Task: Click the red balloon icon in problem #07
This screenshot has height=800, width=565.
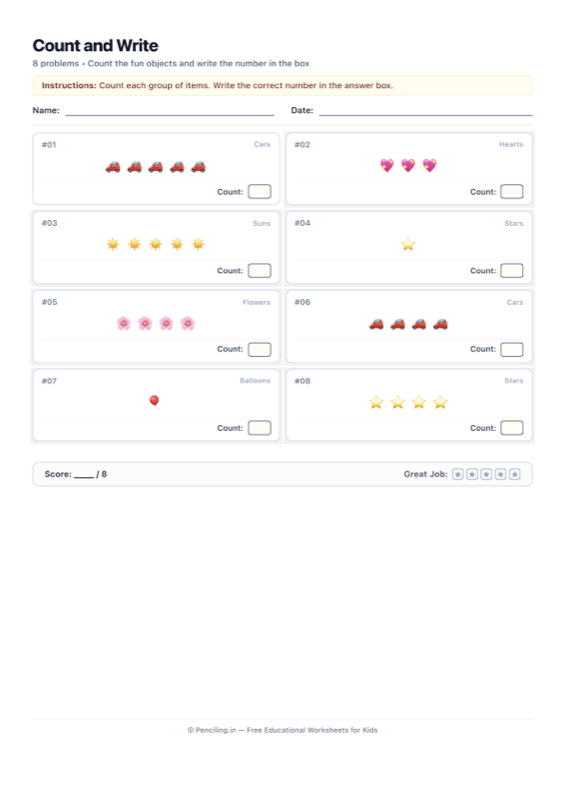Action: pos(154,402)
